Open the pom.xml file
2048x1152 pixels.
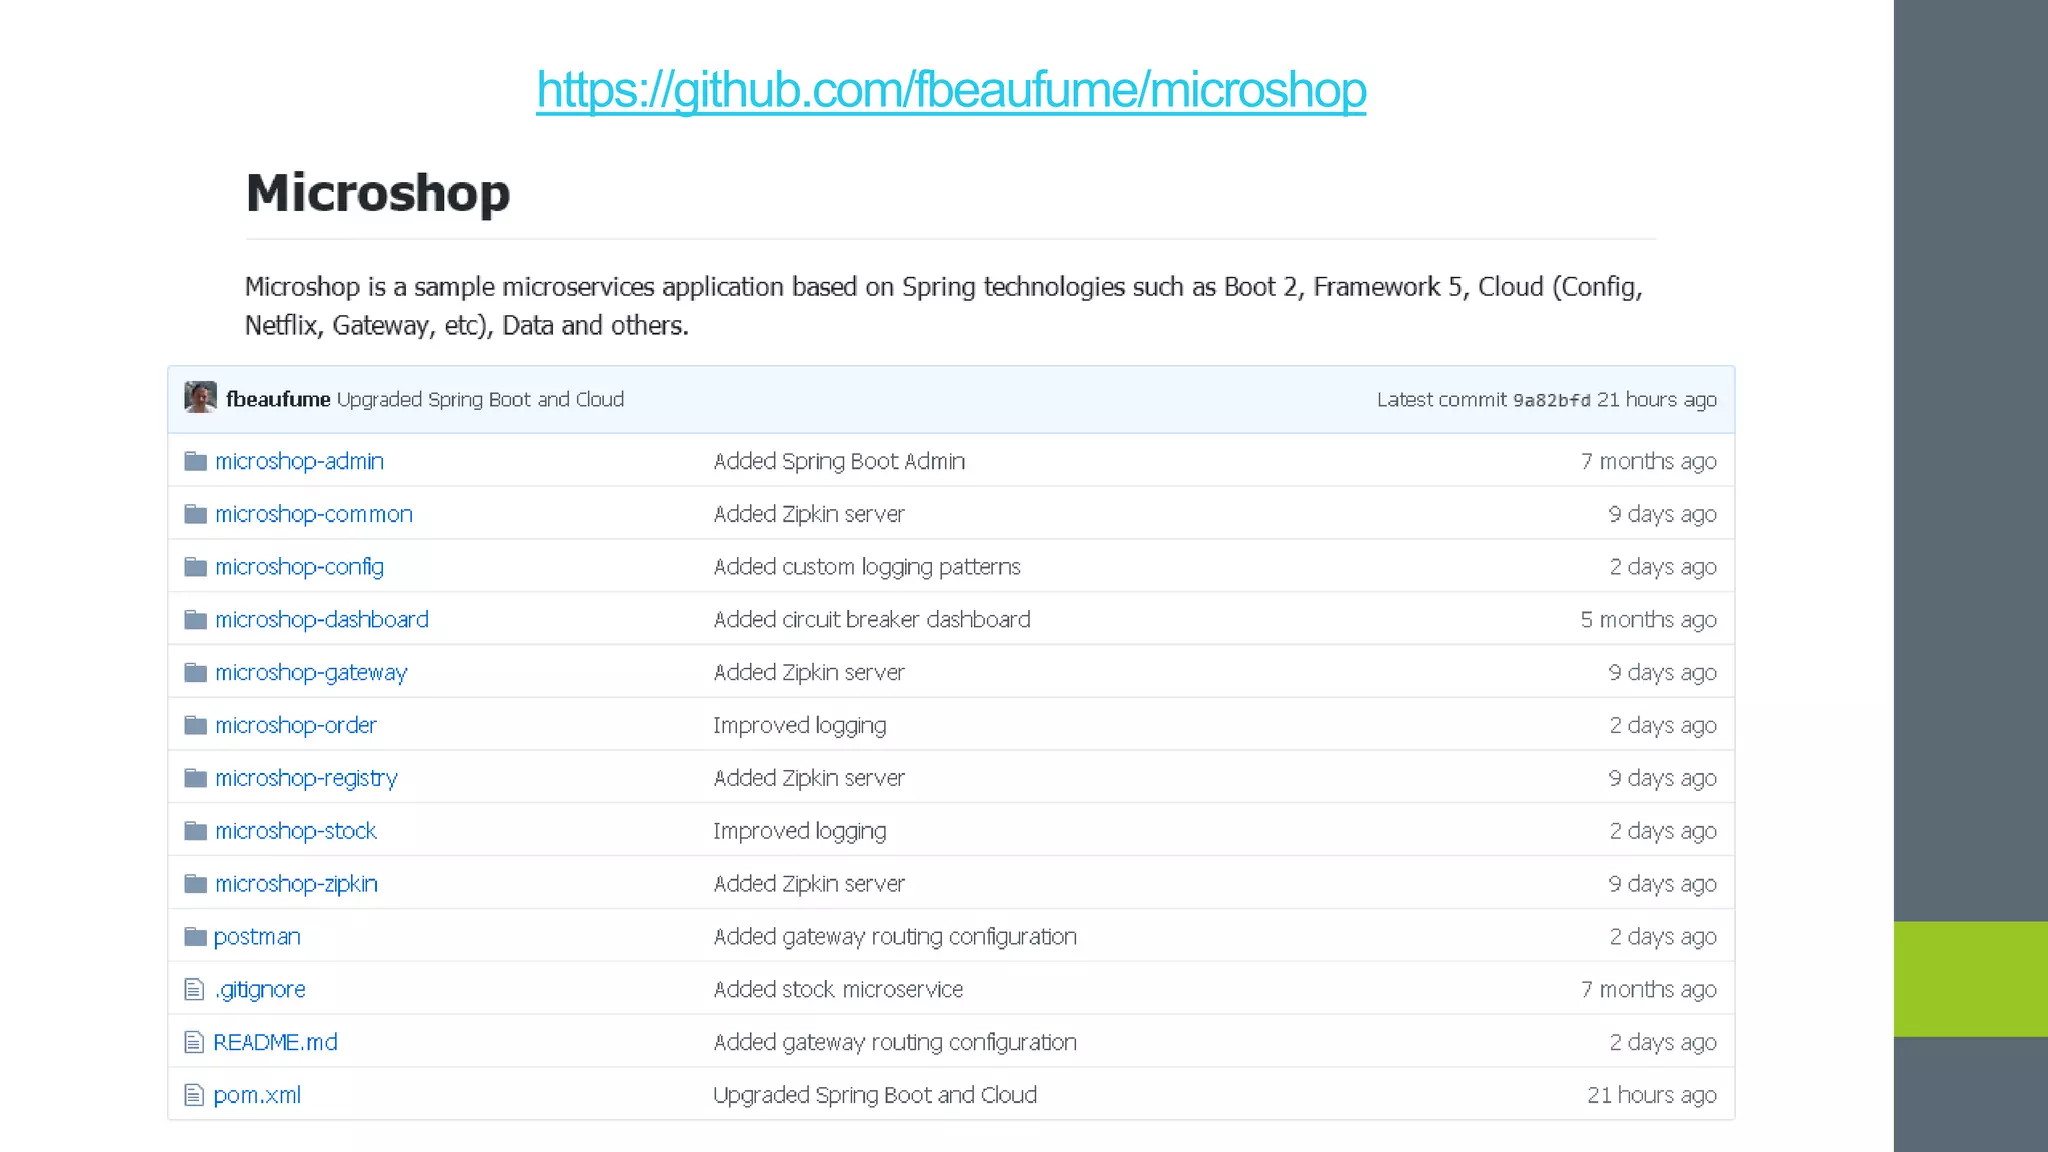[x=257, y=1095]
